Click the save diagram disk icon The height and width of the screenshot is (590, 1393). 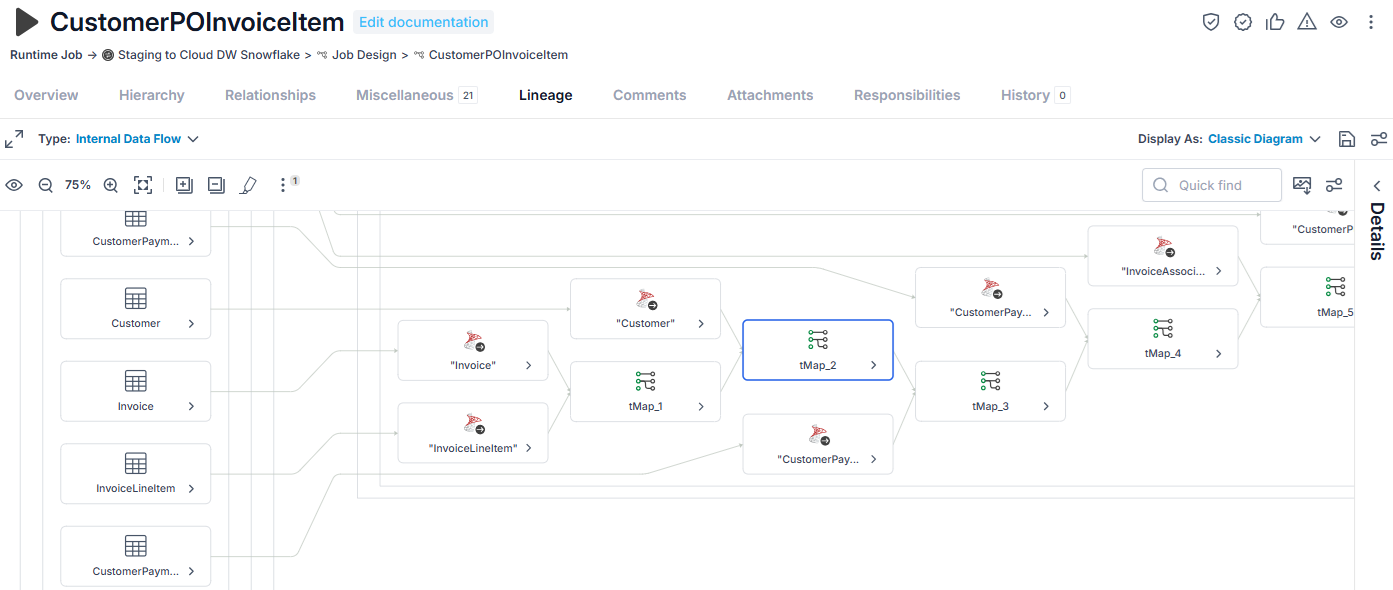tap(1347, 139)
